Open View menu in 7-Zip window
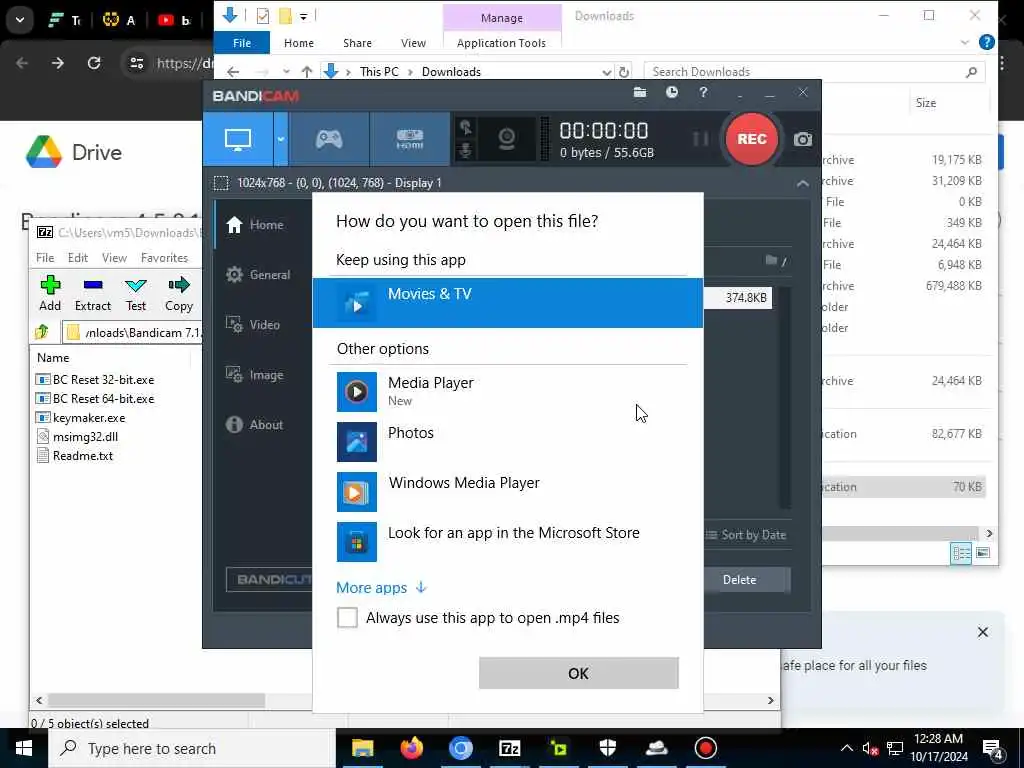This screenshot has width=1024, height=768. point(114,258)
